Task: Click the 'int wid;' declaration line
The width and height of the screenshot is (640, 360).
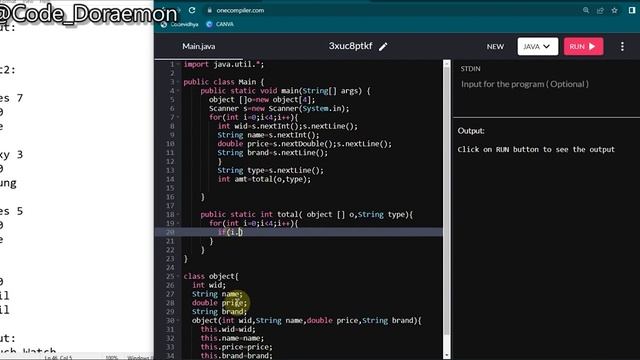Action: point(209,285)
